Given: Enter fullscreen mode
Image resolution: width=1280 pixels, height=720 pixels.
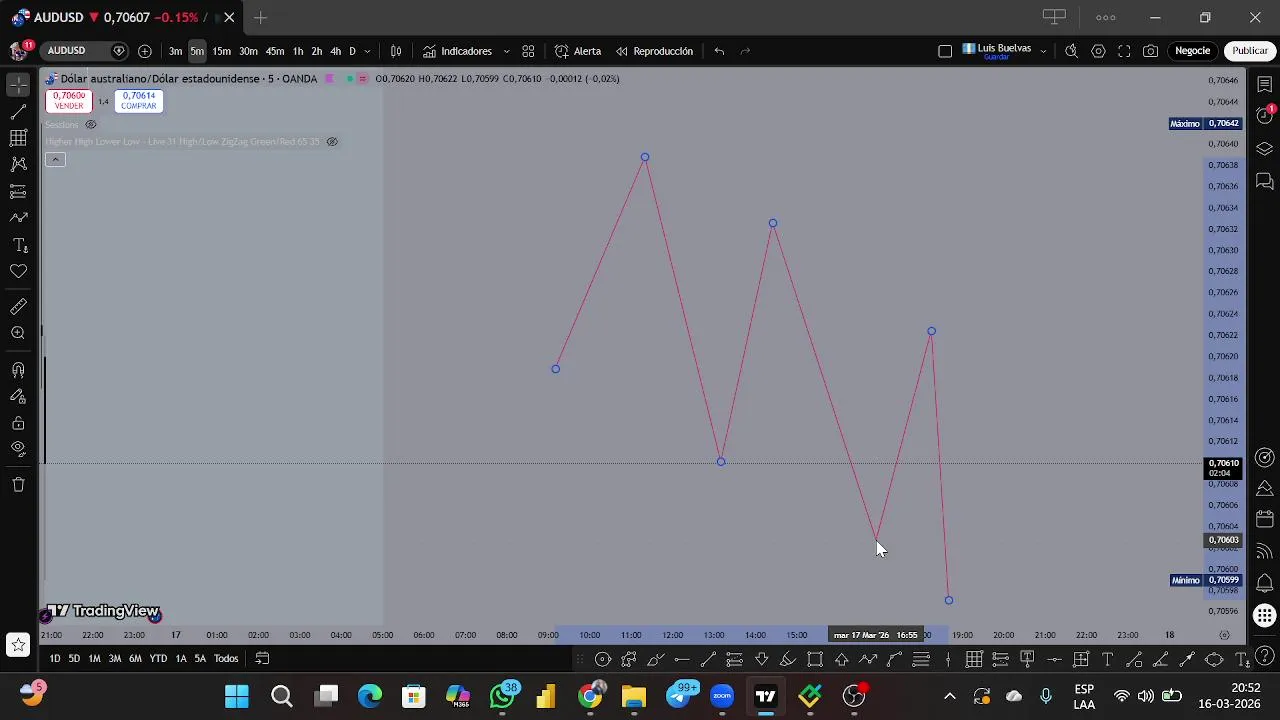Looking at the screenshot, I should click(1124, 51).
